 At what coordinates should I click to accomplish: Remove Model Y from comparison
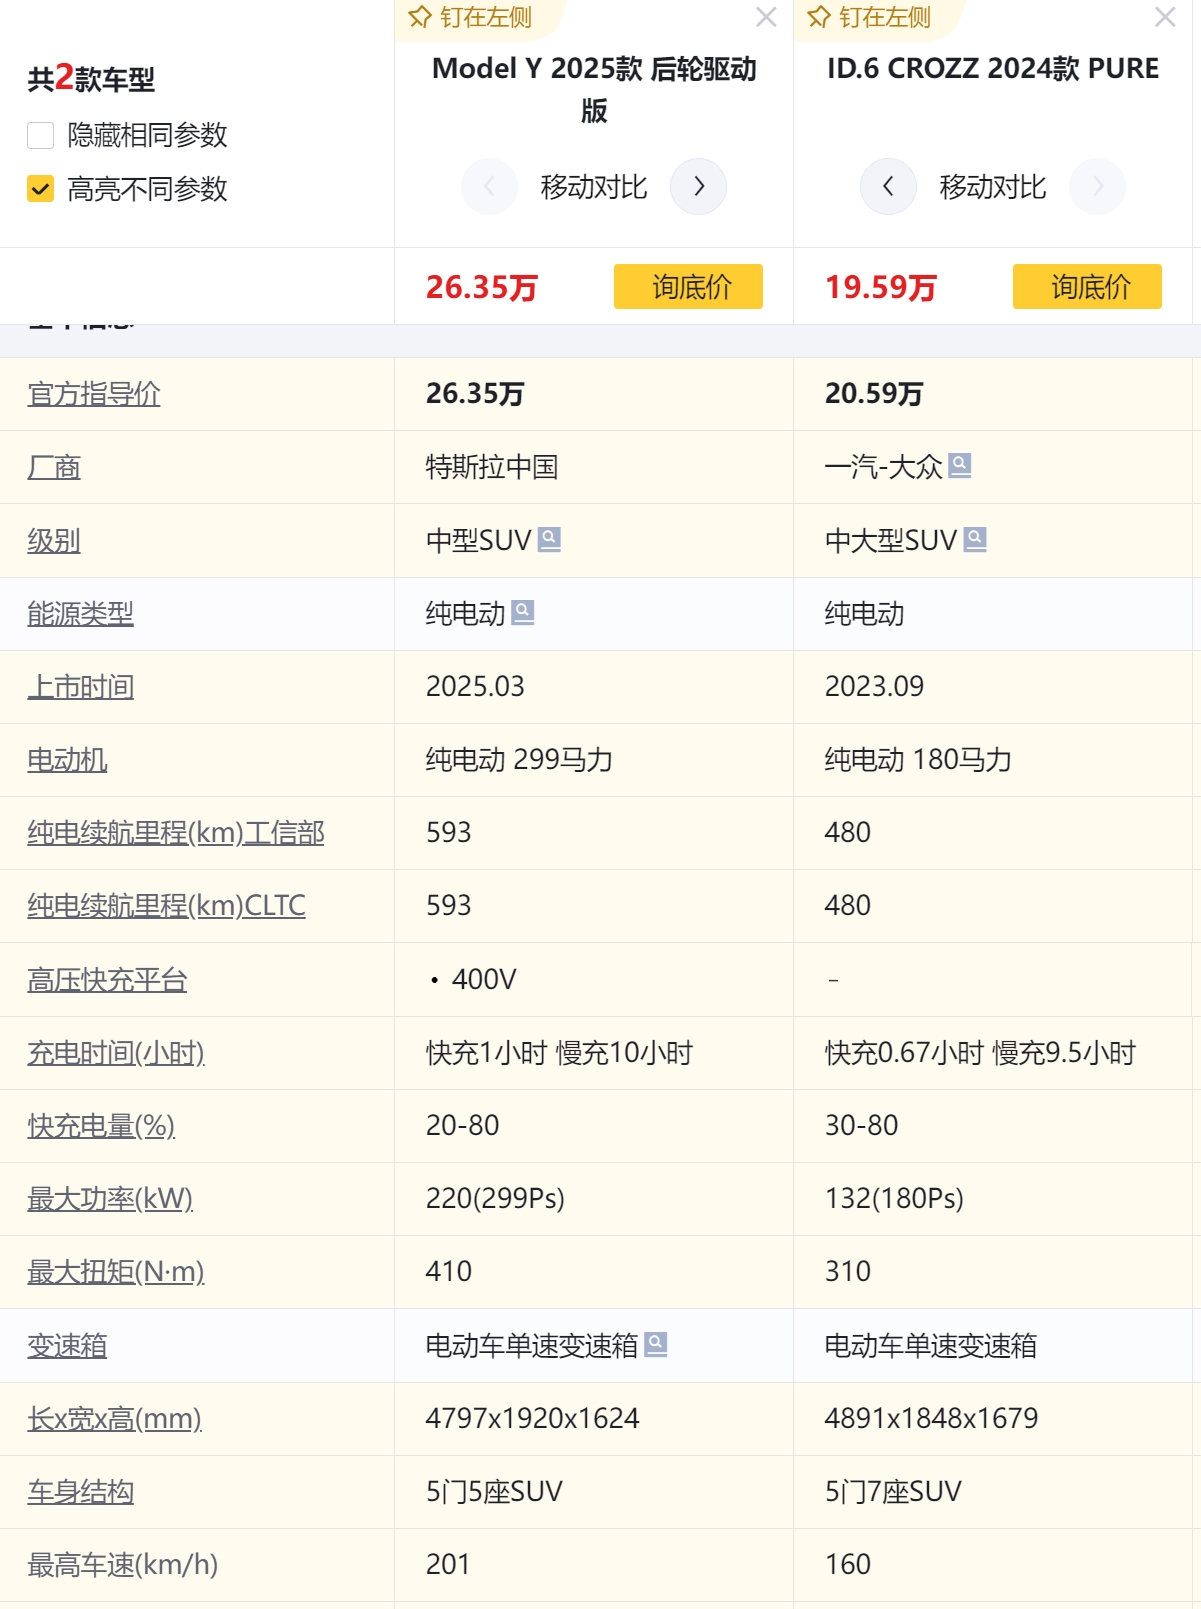766,17
